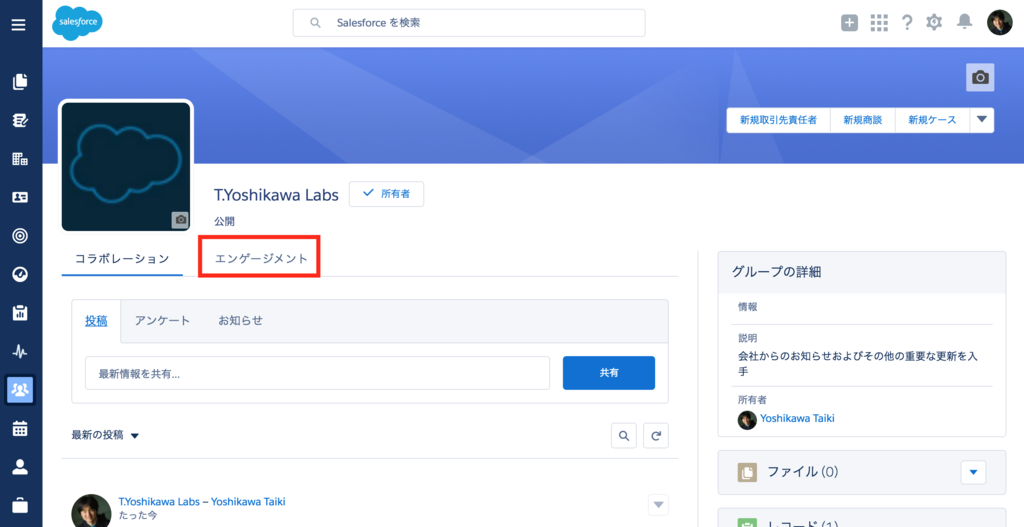Select the 投稿 publisher tab
The height and width of the screenshot is (527, 1024).
point(96,321)
